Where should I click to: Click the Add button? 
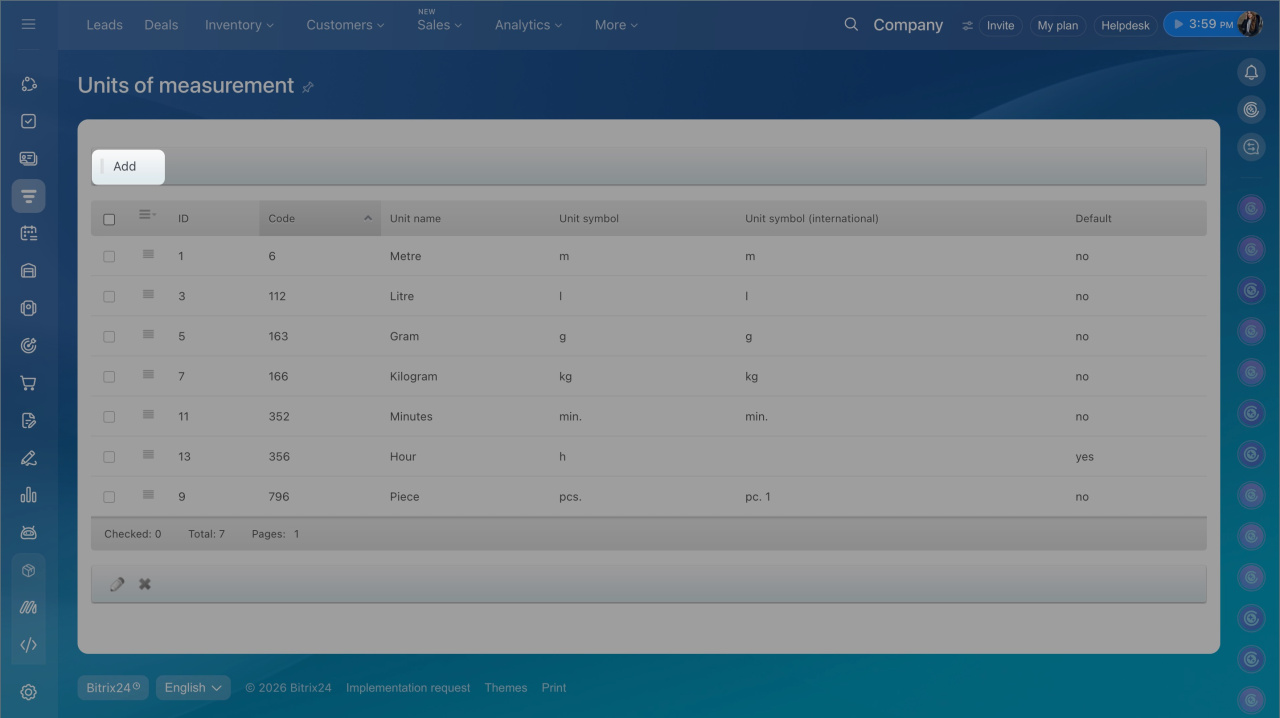point(127,167)
